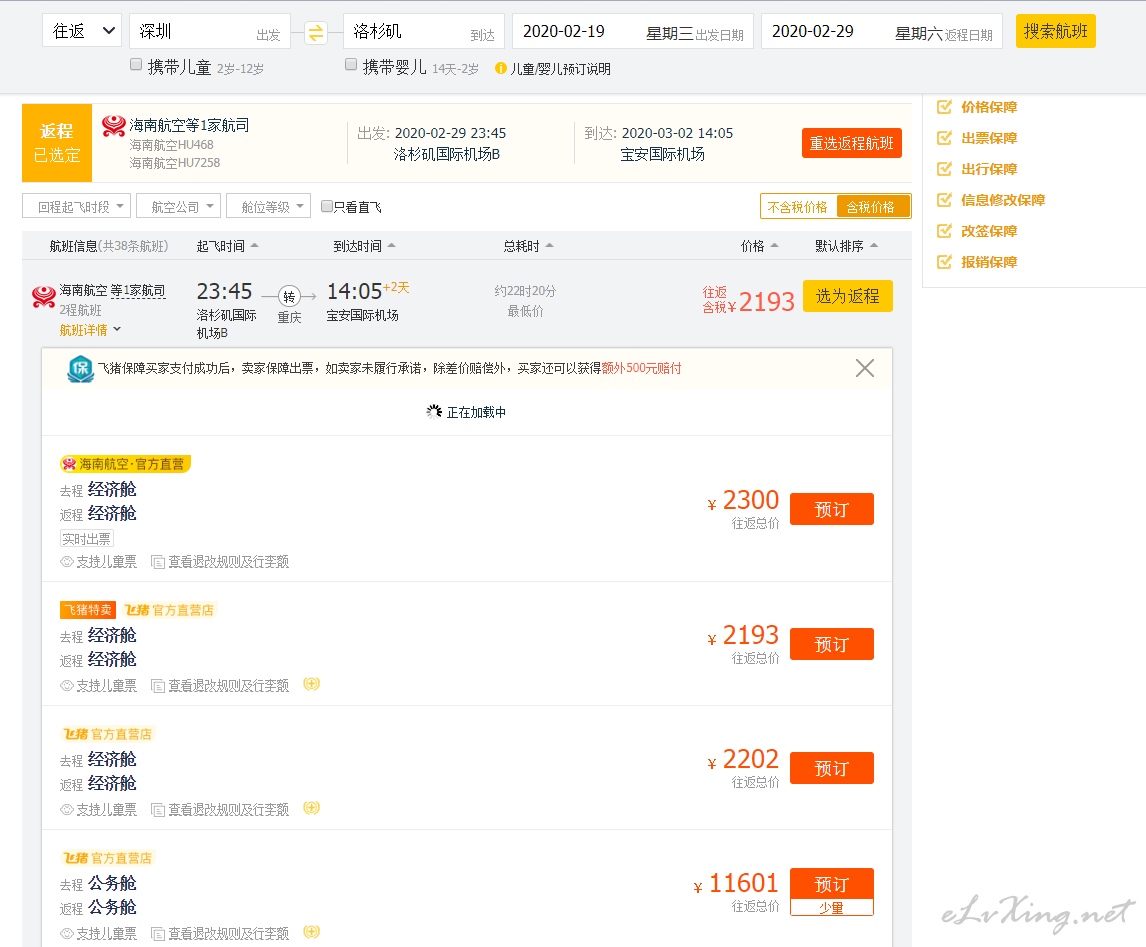1146x947 pixels.
Task: Click the travel guarantee (出行保障) check icon
Action: (x=944, y=169)
